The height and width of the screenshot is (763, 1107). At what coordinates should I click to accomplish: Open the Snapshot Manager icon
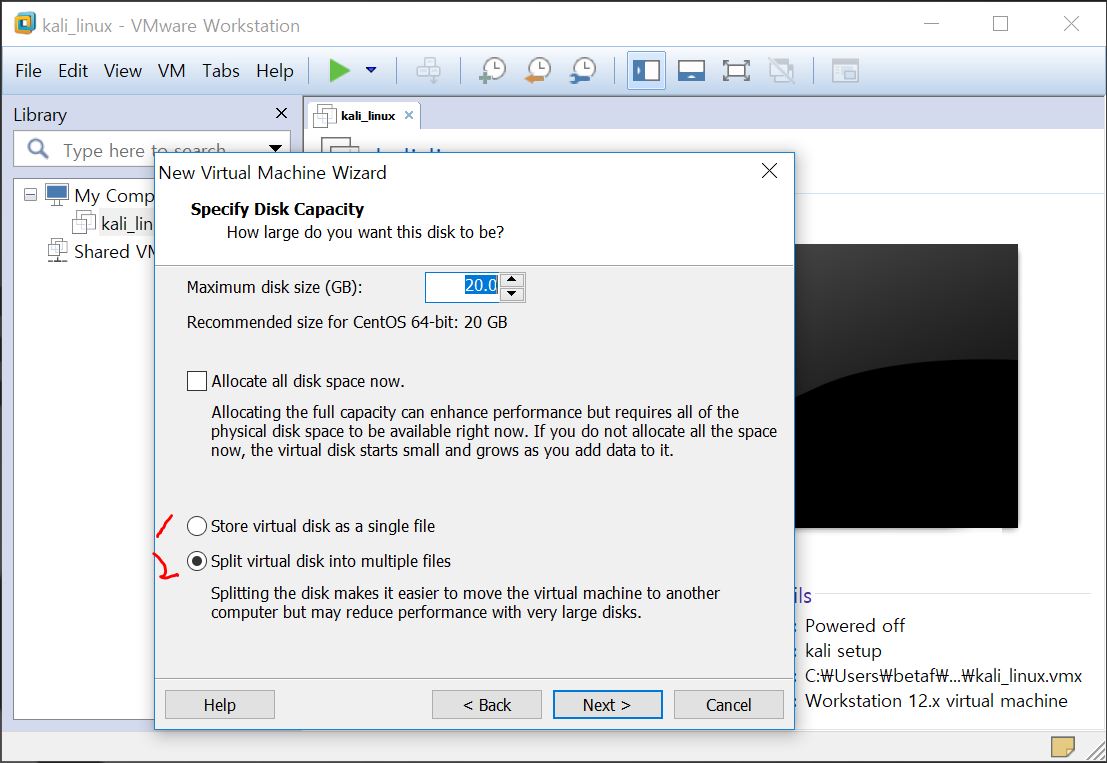point(583,71)
